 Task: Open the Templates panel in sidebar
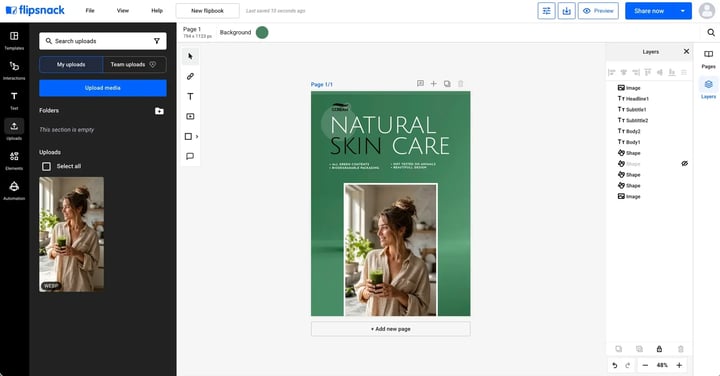[14, 40]
